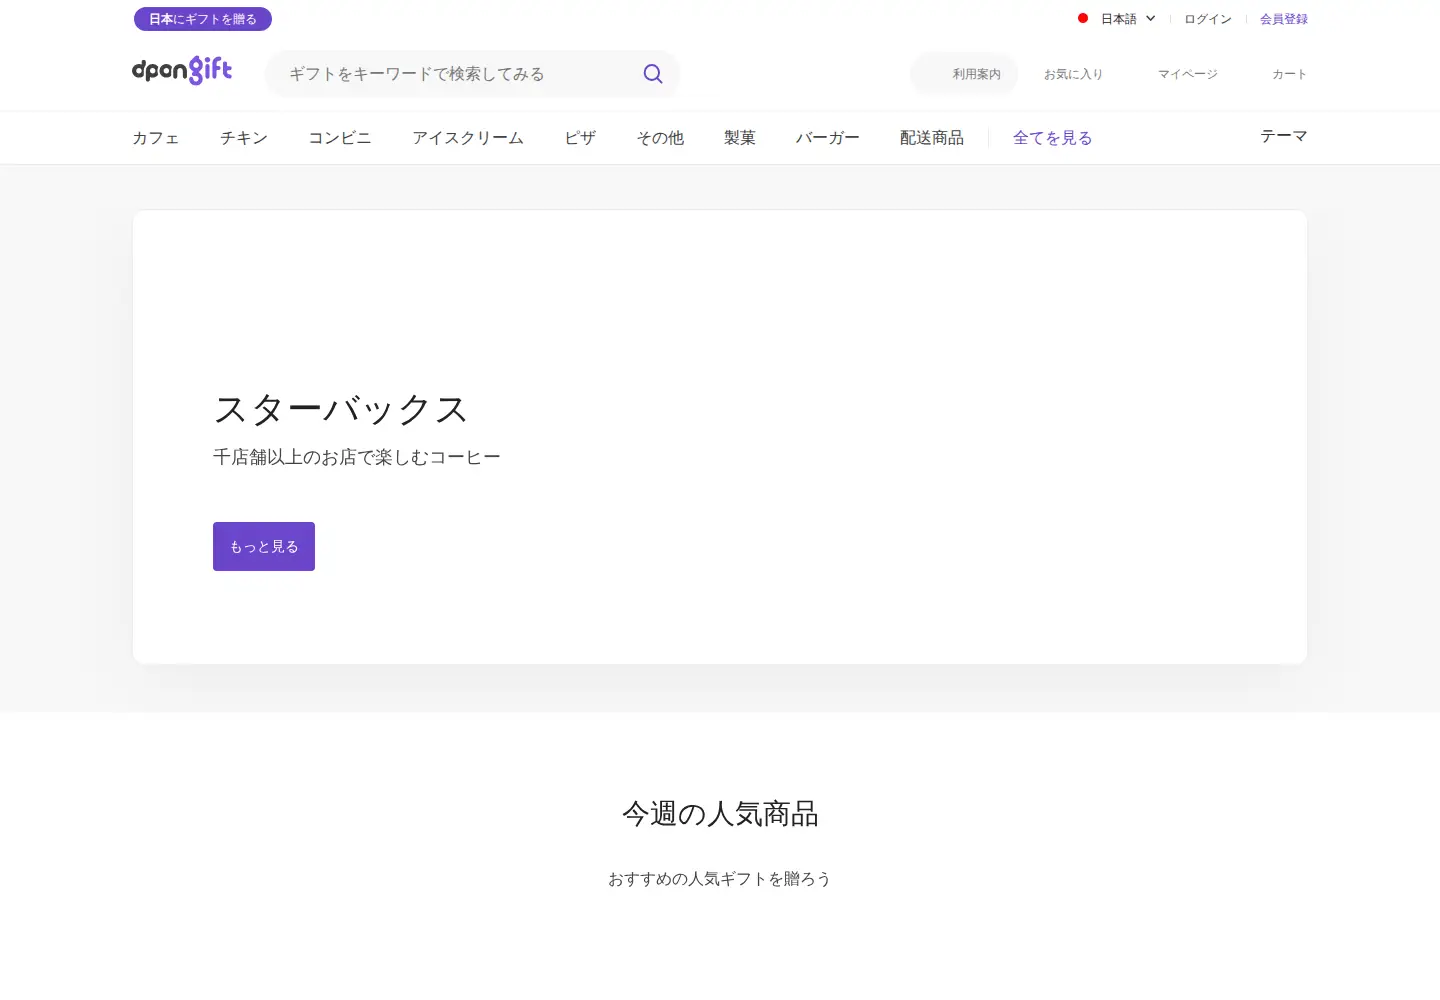The width and height of the screenshot is (1440, 1000).
Task: Click the 今週の人気商品 heading
Action: [x=720, y=814]
